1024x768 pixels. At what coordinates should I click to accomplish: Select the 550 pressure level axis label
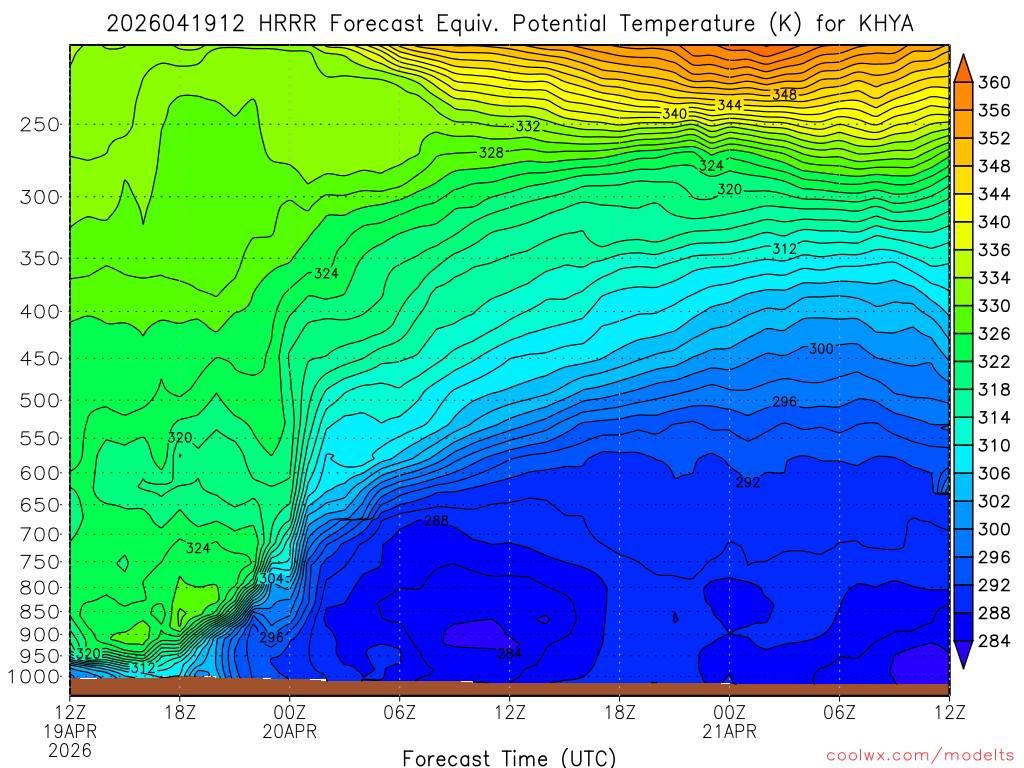(40, 438)
